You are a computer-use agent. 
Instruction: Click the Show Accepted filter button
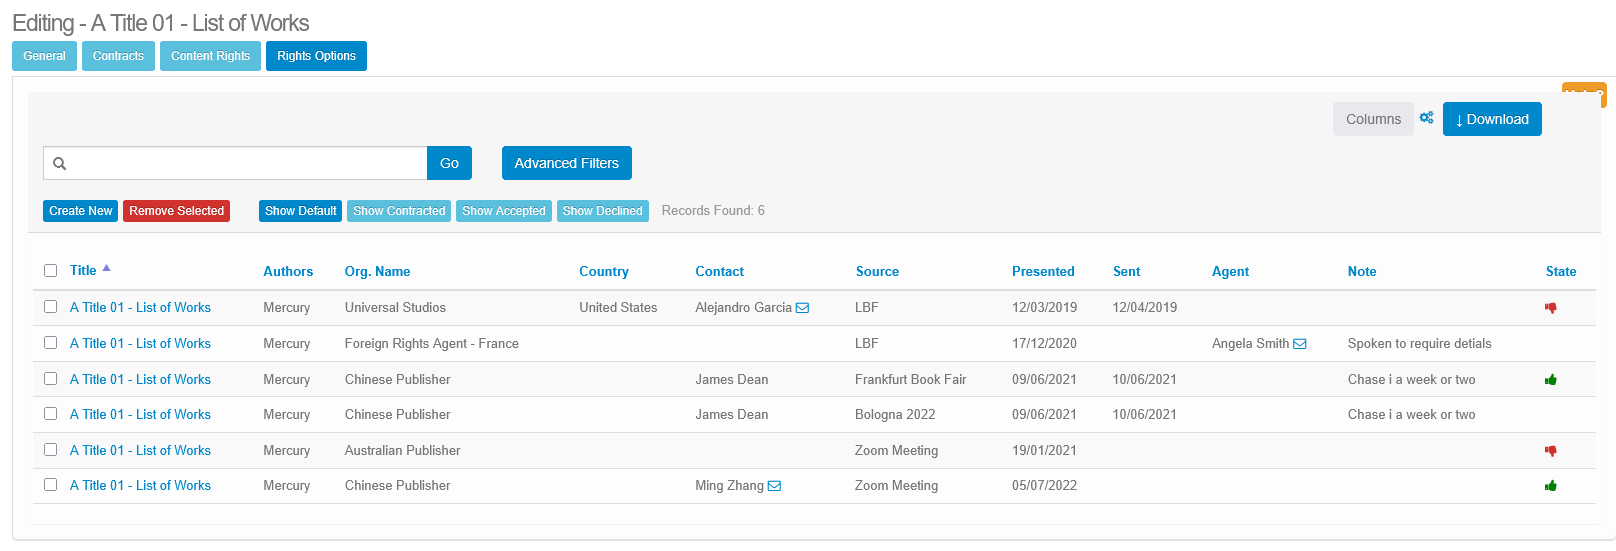(x=504, y=211)
